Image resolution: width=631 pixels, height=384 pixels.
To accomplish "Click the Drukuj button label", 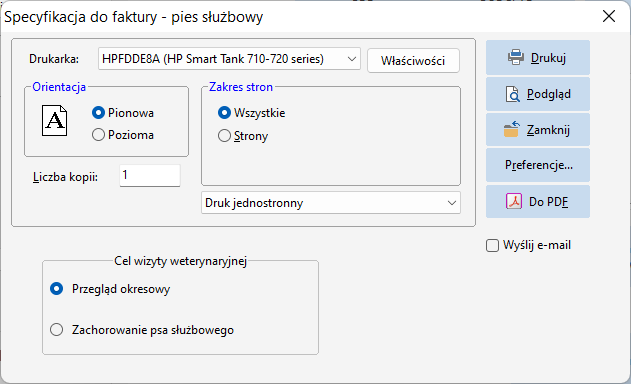I will 548,58.
